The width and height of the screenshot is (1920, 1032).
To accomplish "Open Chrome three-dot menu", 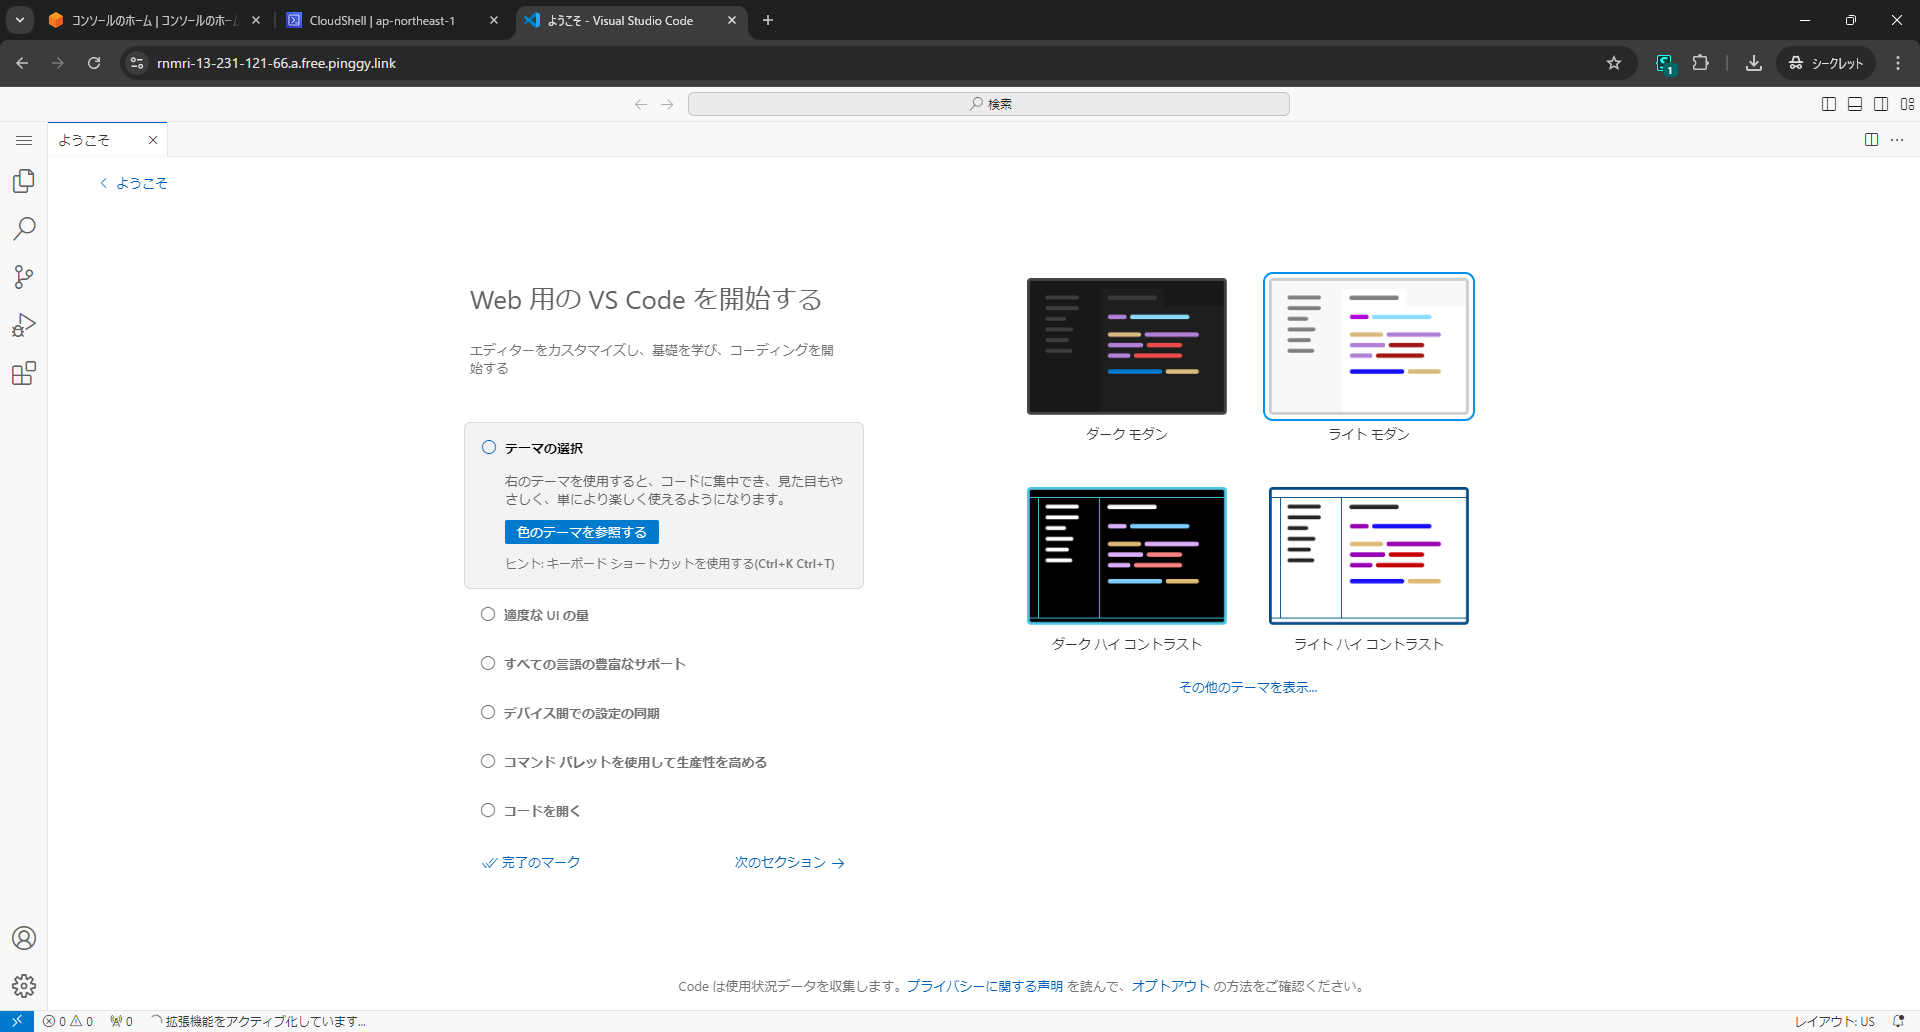I will [x=1898, y=63].
